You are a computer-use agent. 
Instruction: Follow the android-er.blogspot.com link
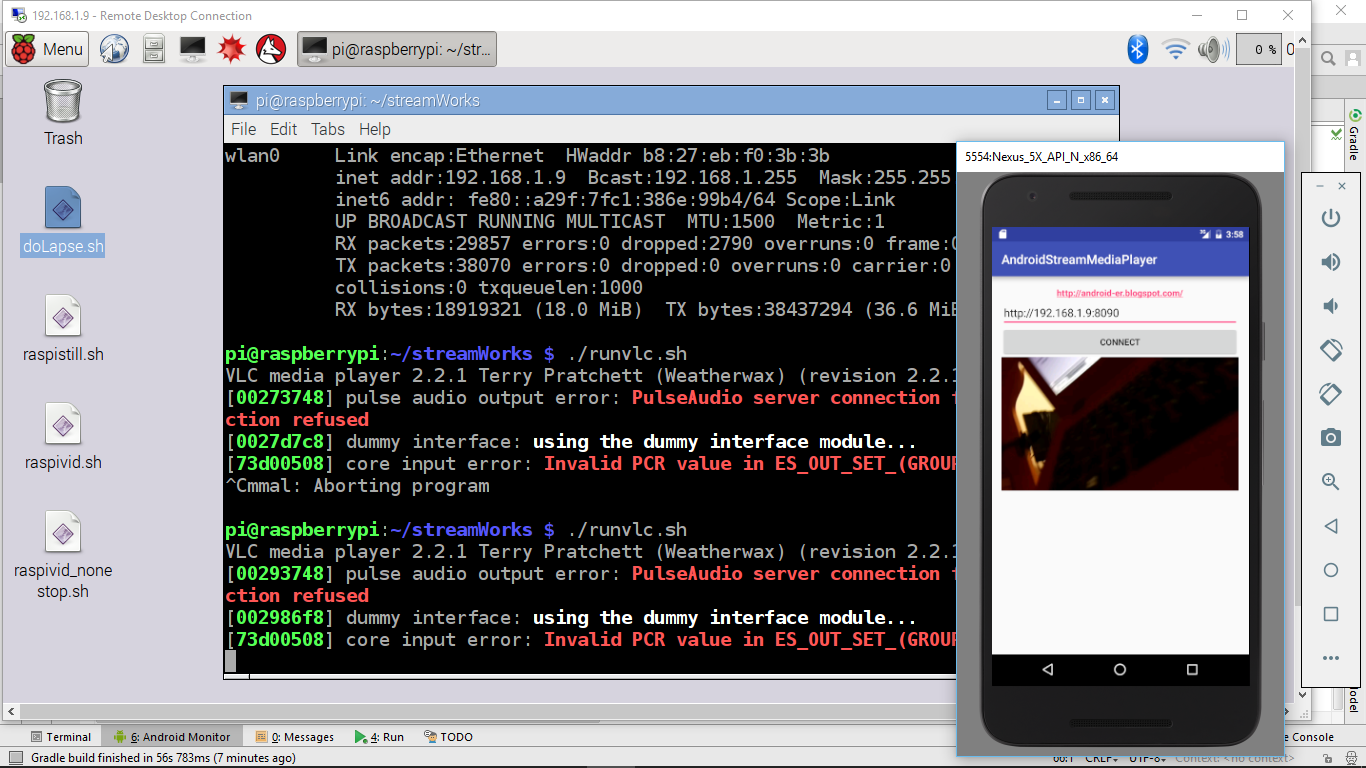pyautogui.click(x=1119, y=291)
